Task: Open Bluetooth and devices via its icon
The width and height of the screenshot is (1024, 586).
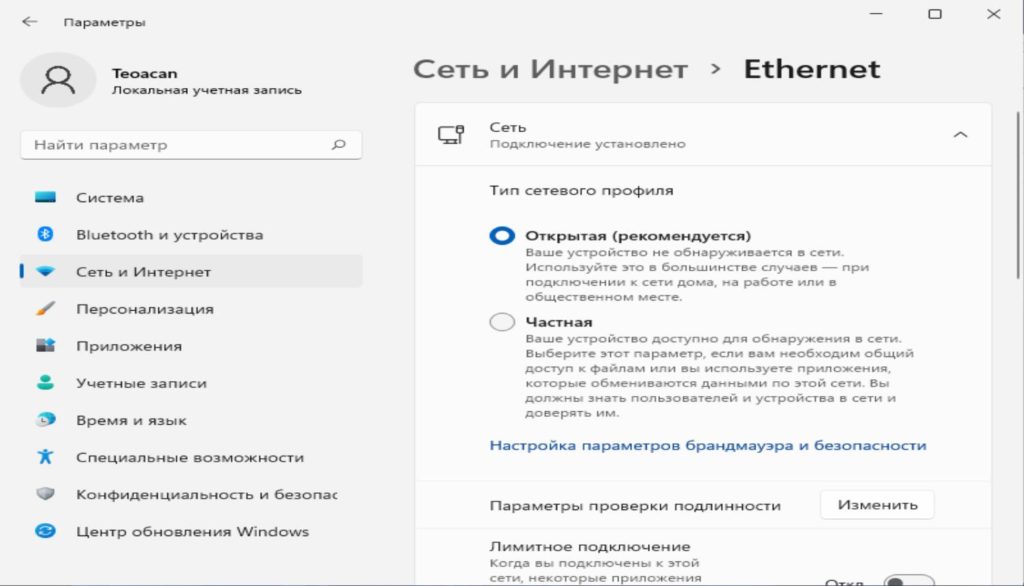Action: [45, 235]
